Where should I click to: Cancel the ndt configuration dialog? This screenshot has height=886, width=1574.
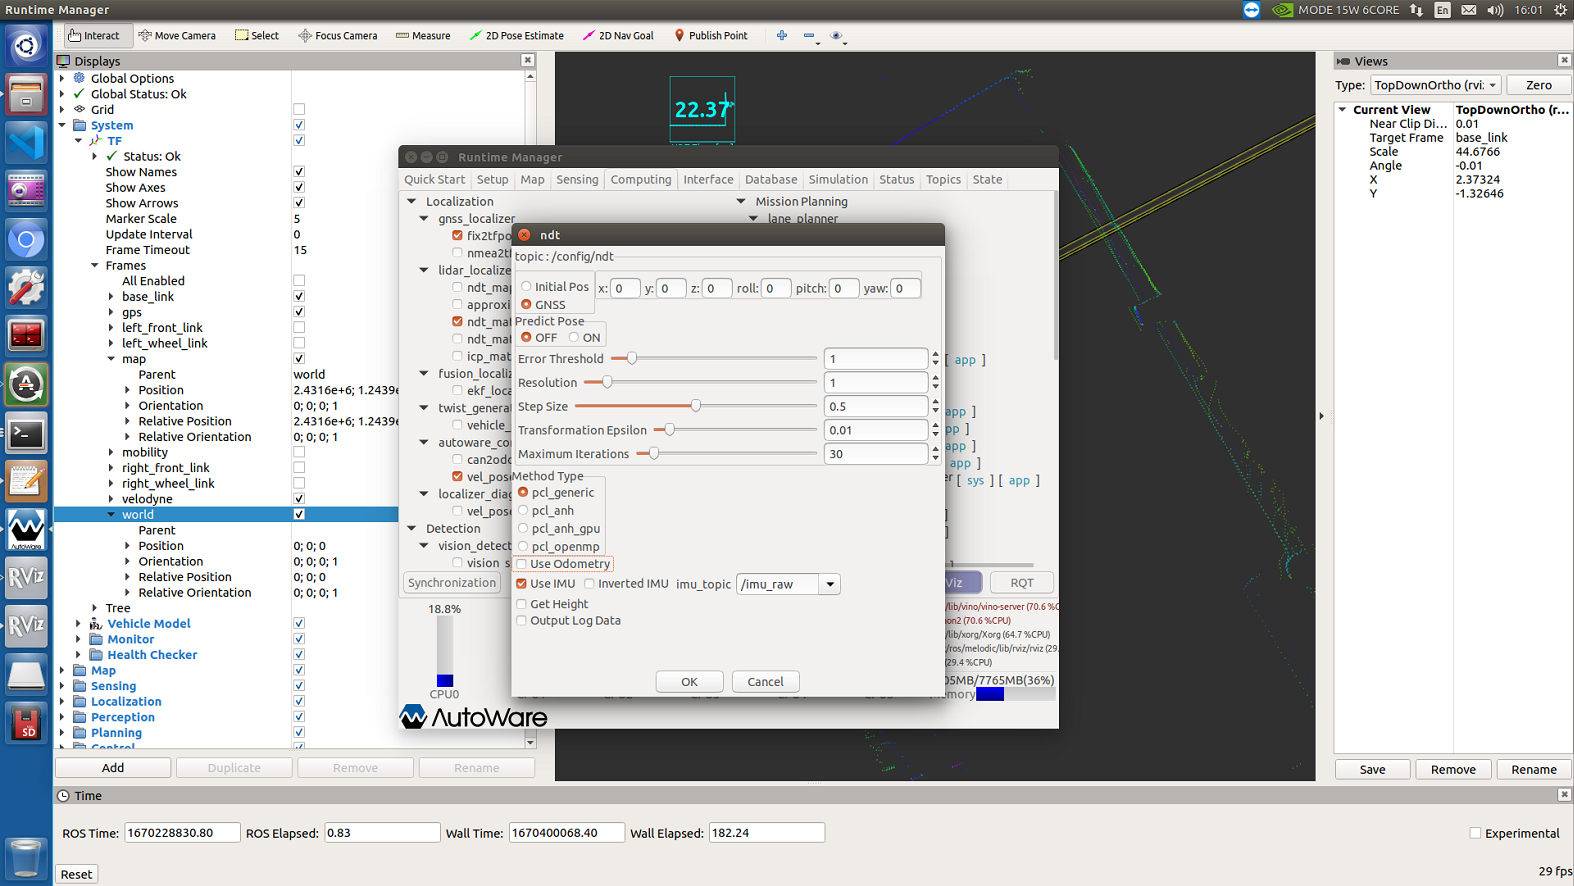pyautogui.click(x=766, y=682)
